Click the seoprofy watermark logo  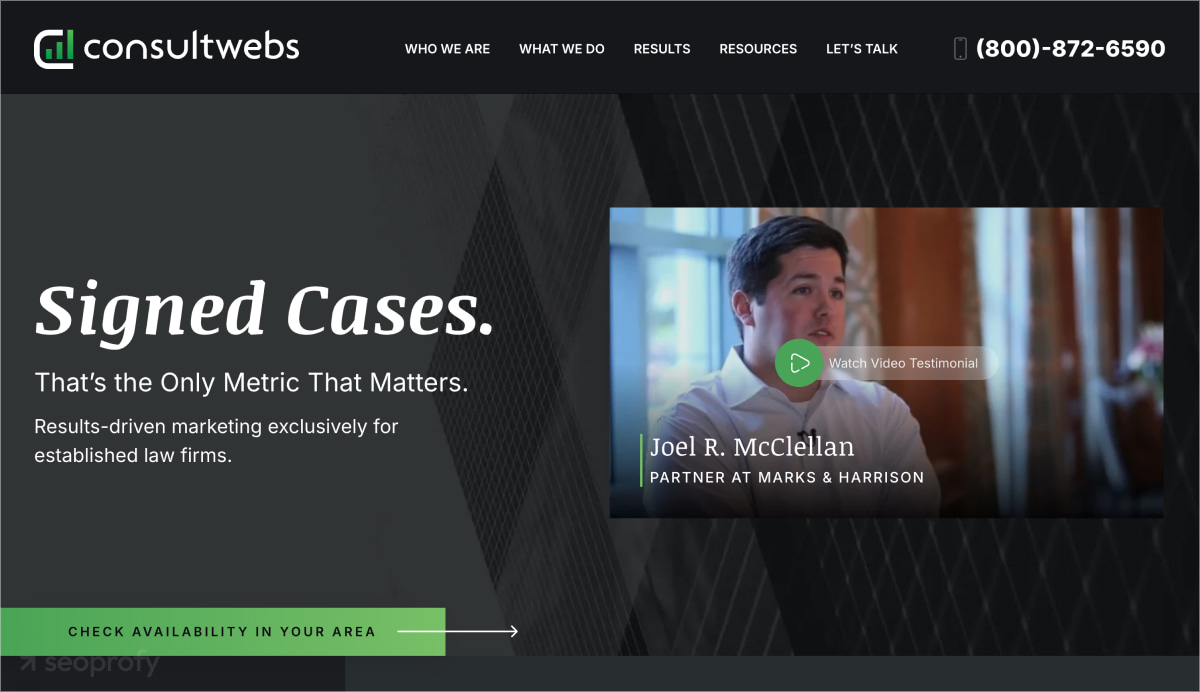[88, 663]
